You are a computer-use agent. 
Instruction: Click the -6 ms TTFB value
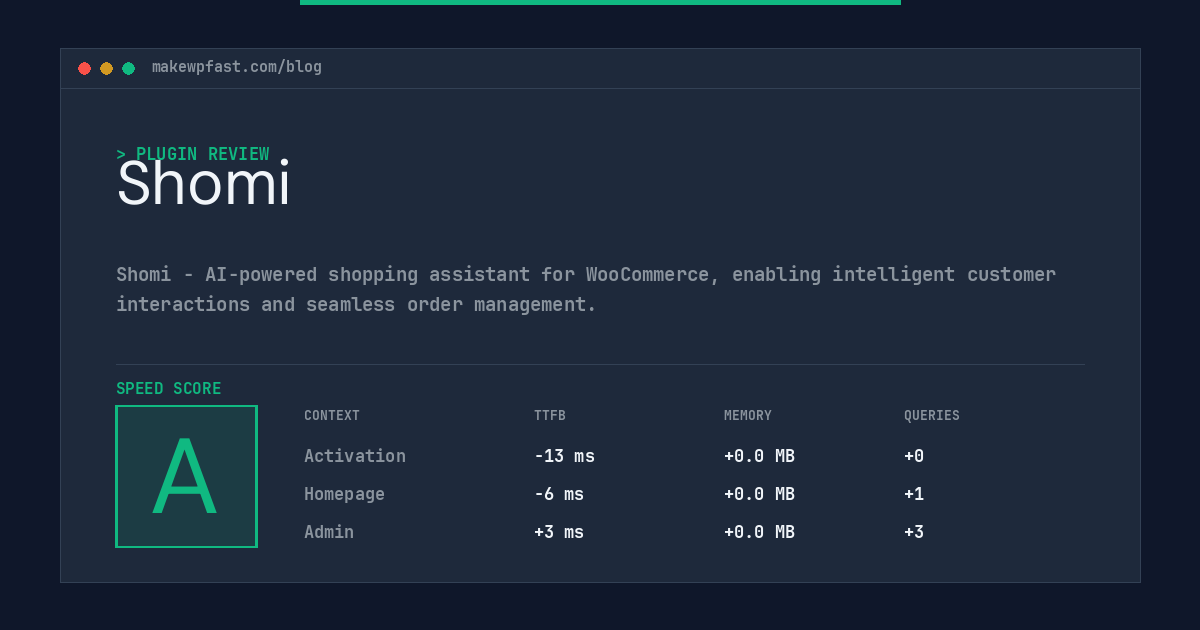tap(559, 494)
